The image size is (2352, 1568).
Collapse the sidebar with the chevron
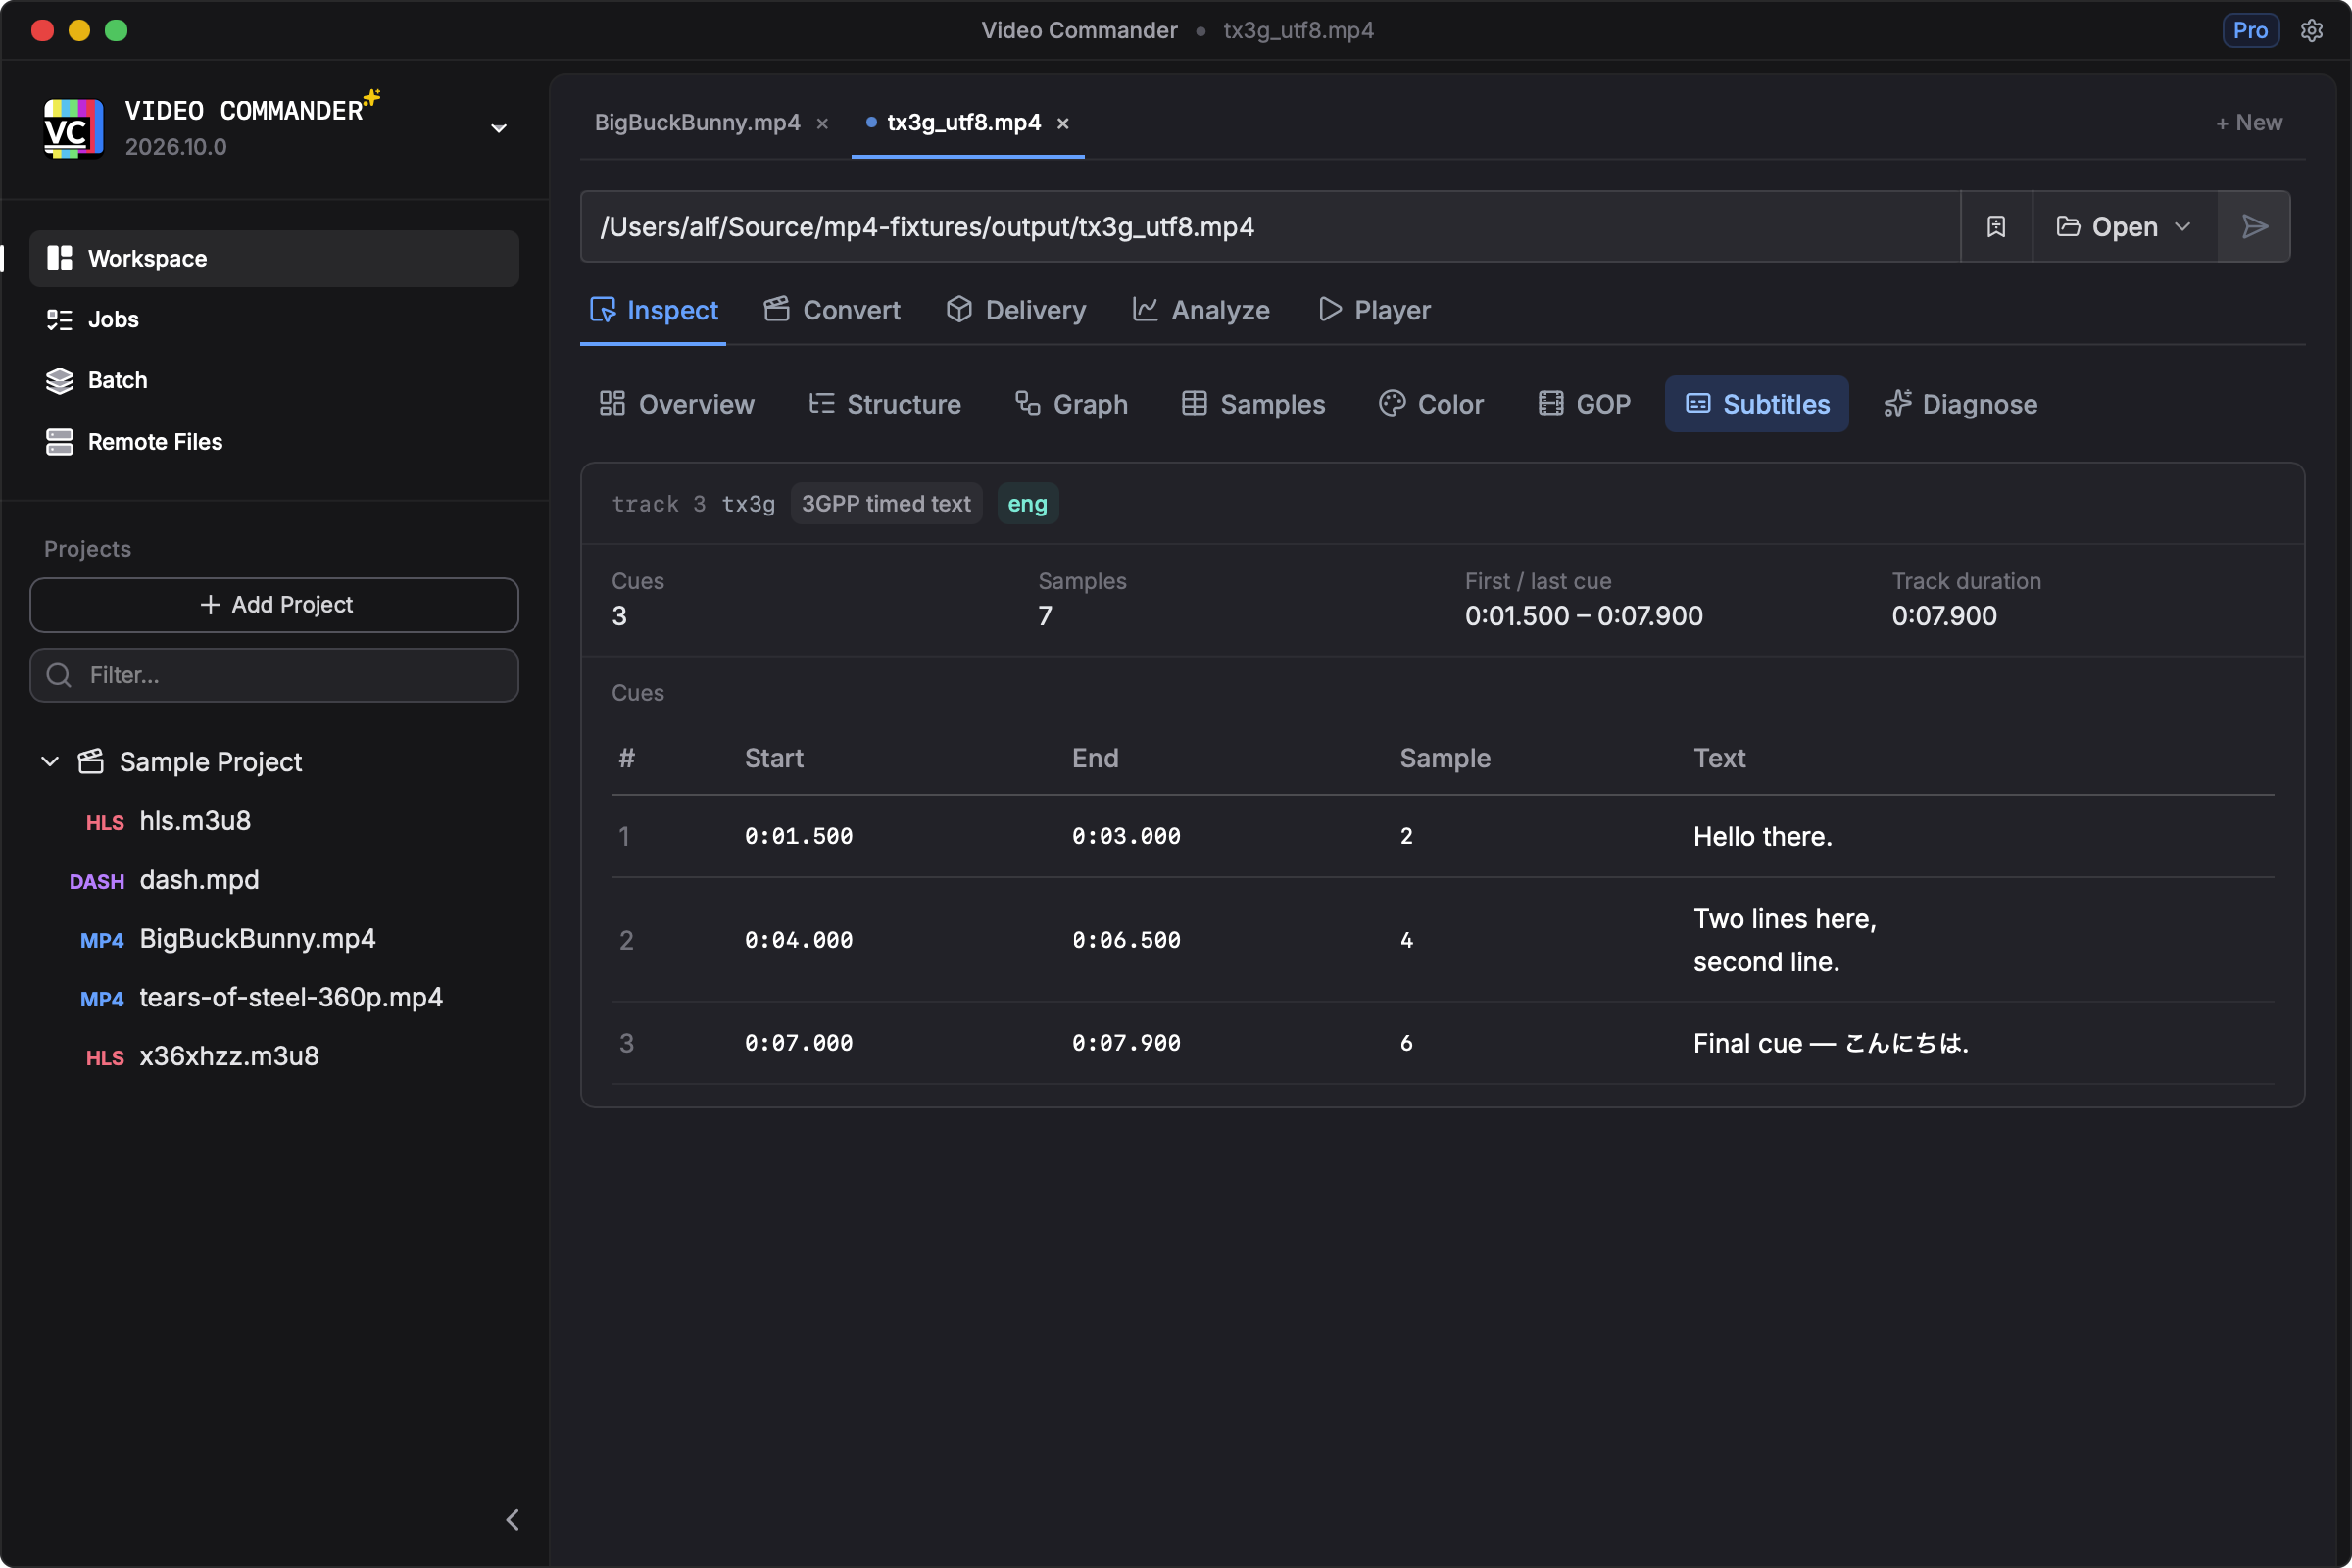(x=512, y=1519)
